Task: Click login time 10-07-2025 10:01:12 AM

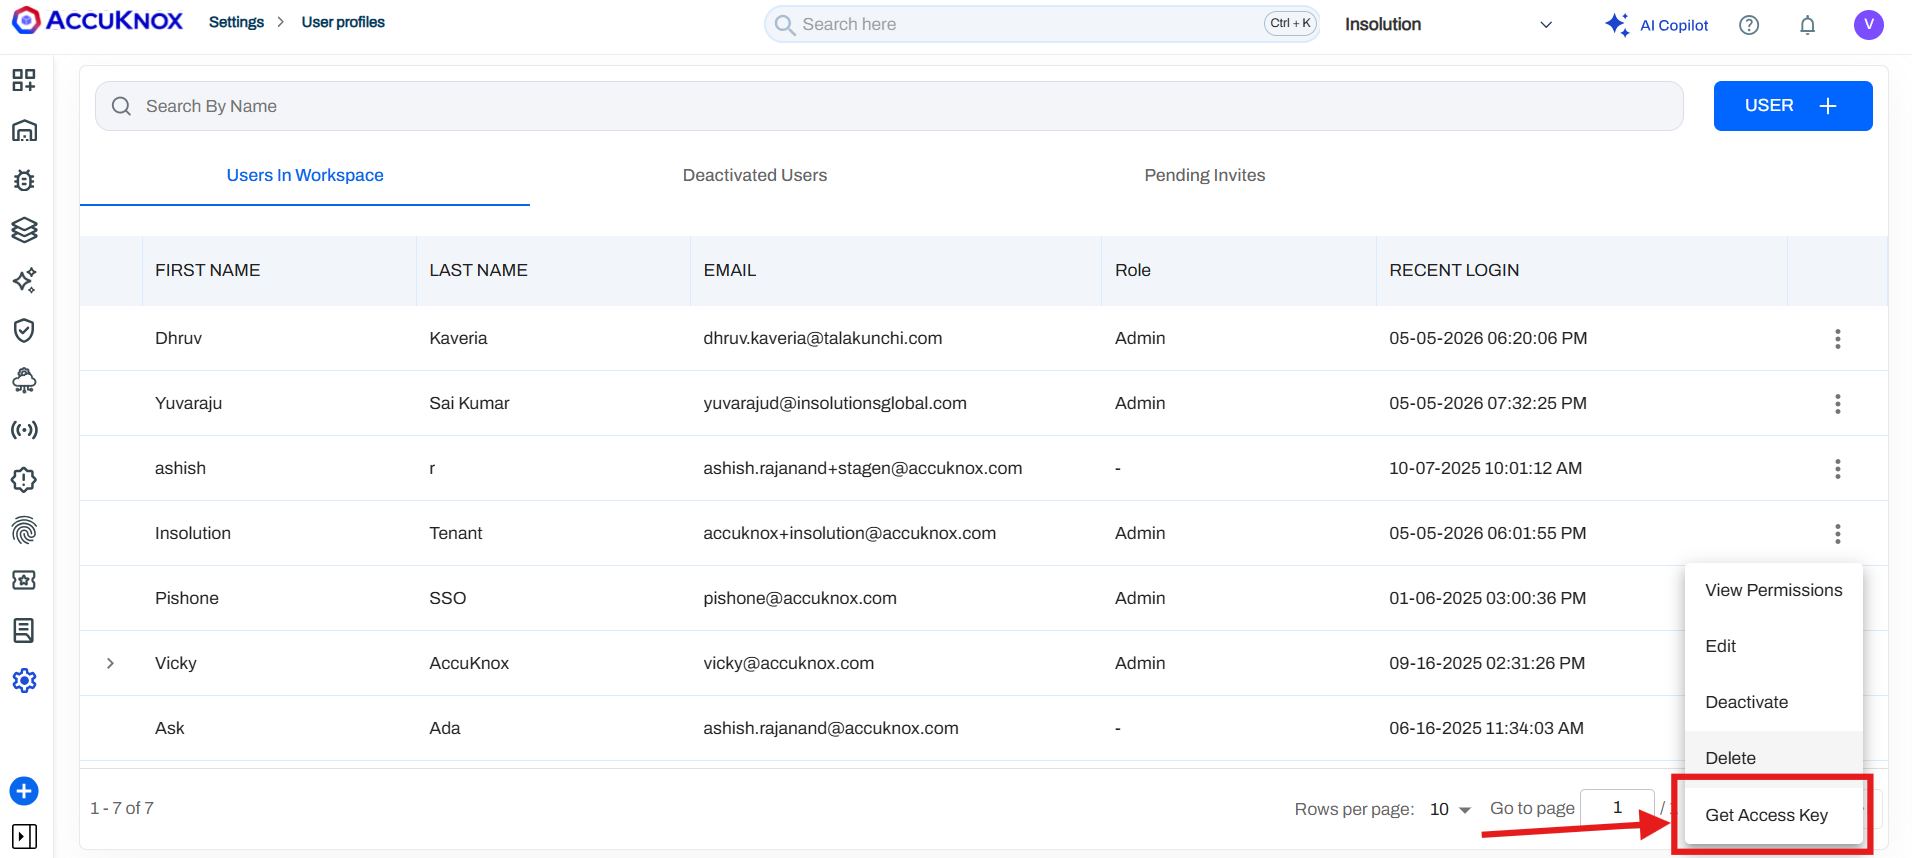Action: tap(1485, 468)
